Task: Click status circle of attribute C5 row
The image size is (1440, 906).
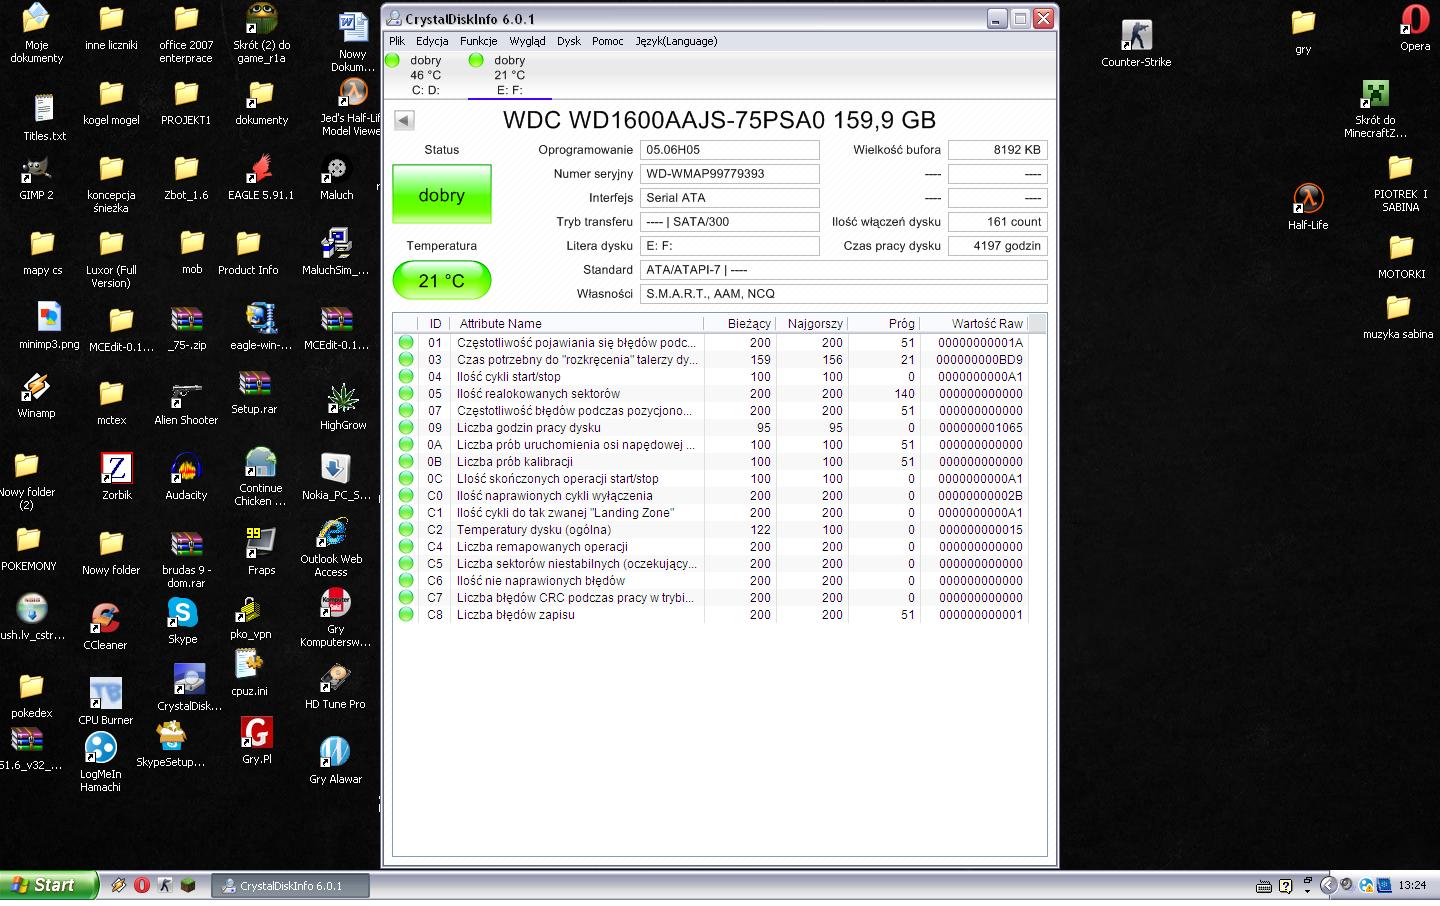Action: pos(406,564)
